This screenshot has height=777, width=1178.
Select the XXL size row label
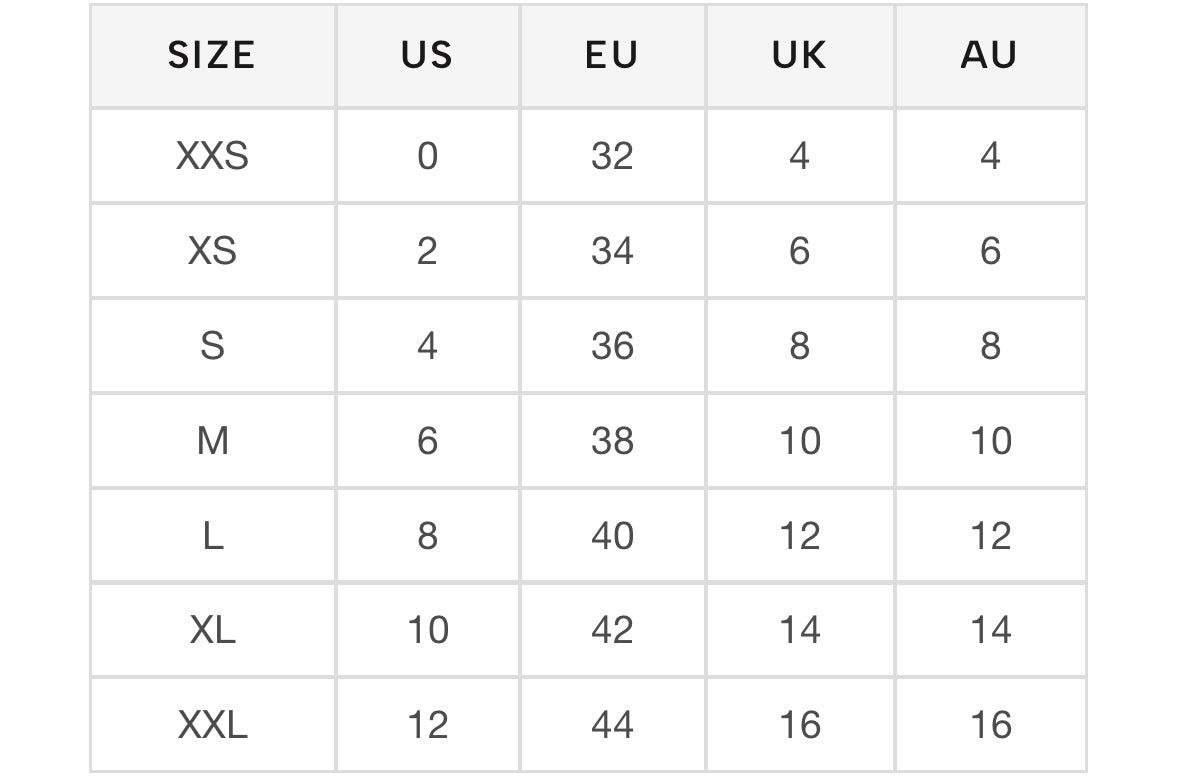(x=212, y=725)
